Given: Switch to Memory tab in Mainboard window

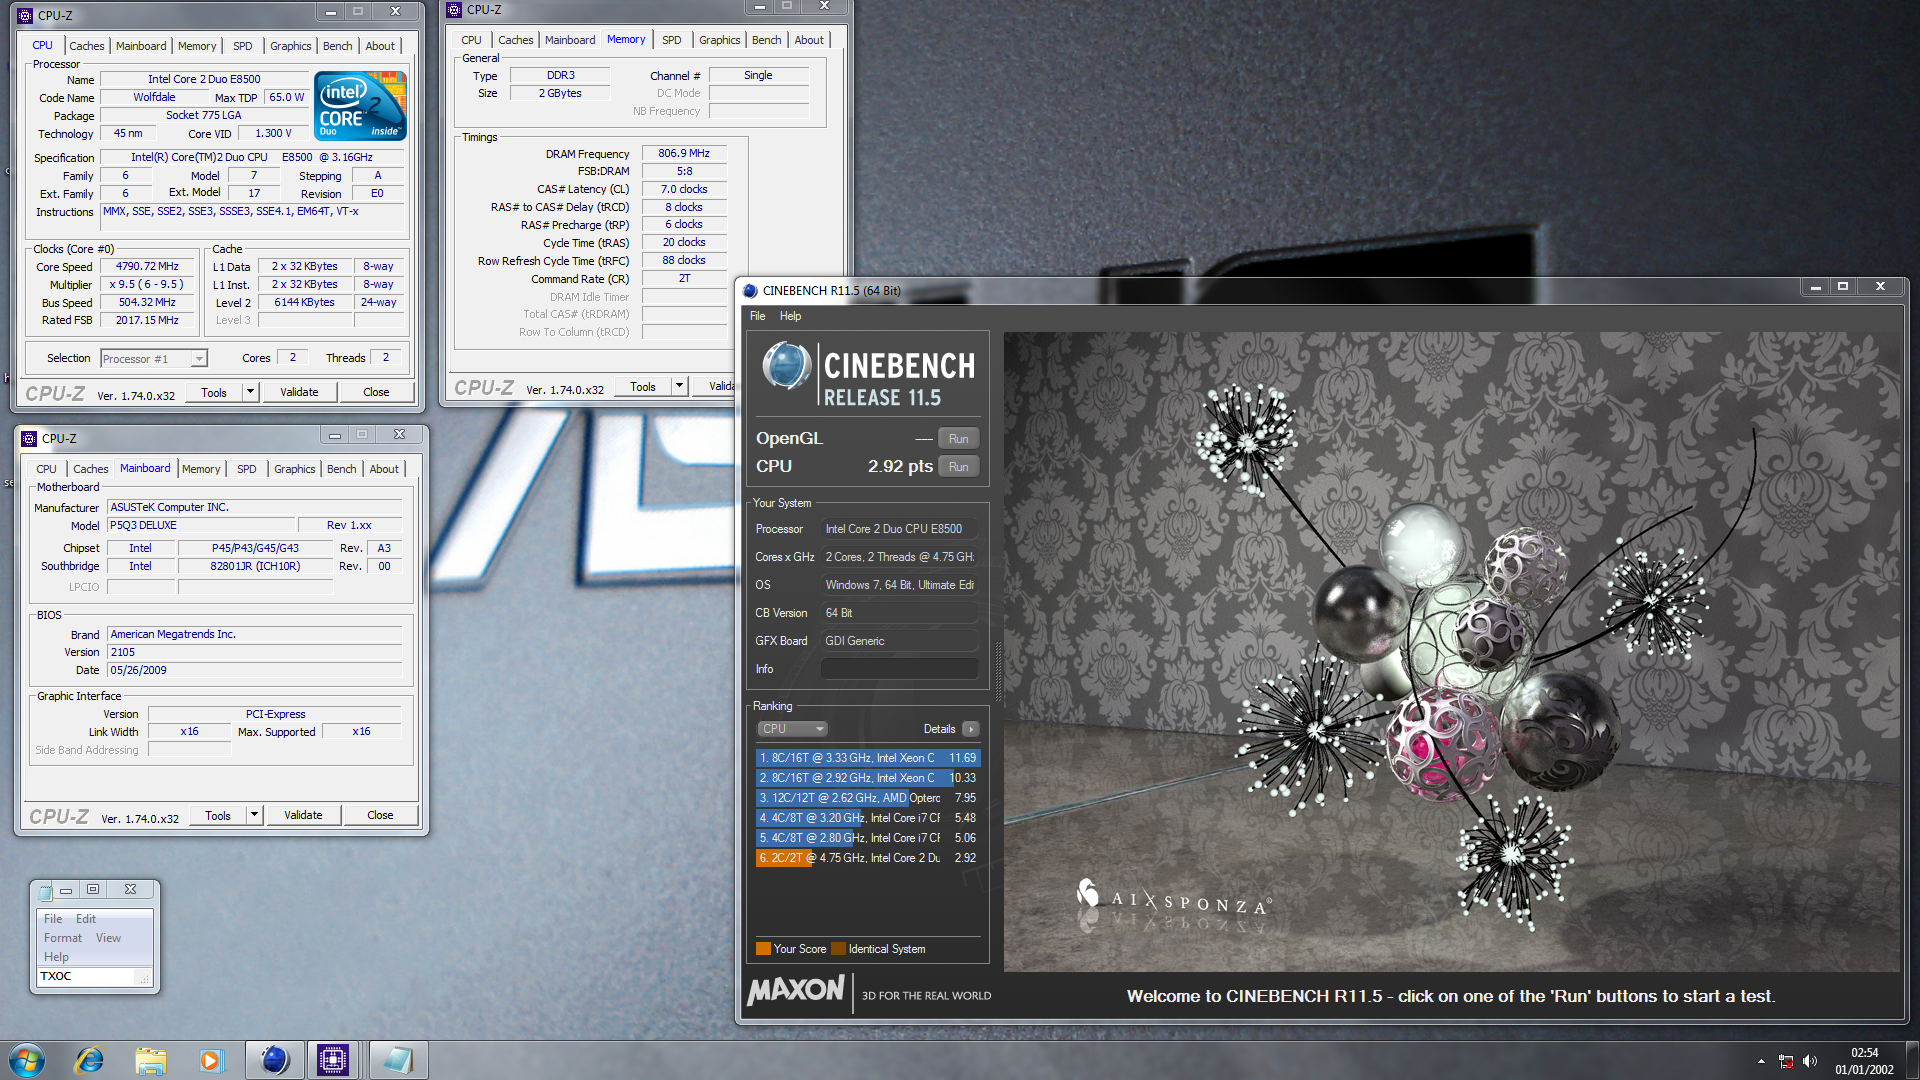Looking at the screenshot, I should point(201,469).
